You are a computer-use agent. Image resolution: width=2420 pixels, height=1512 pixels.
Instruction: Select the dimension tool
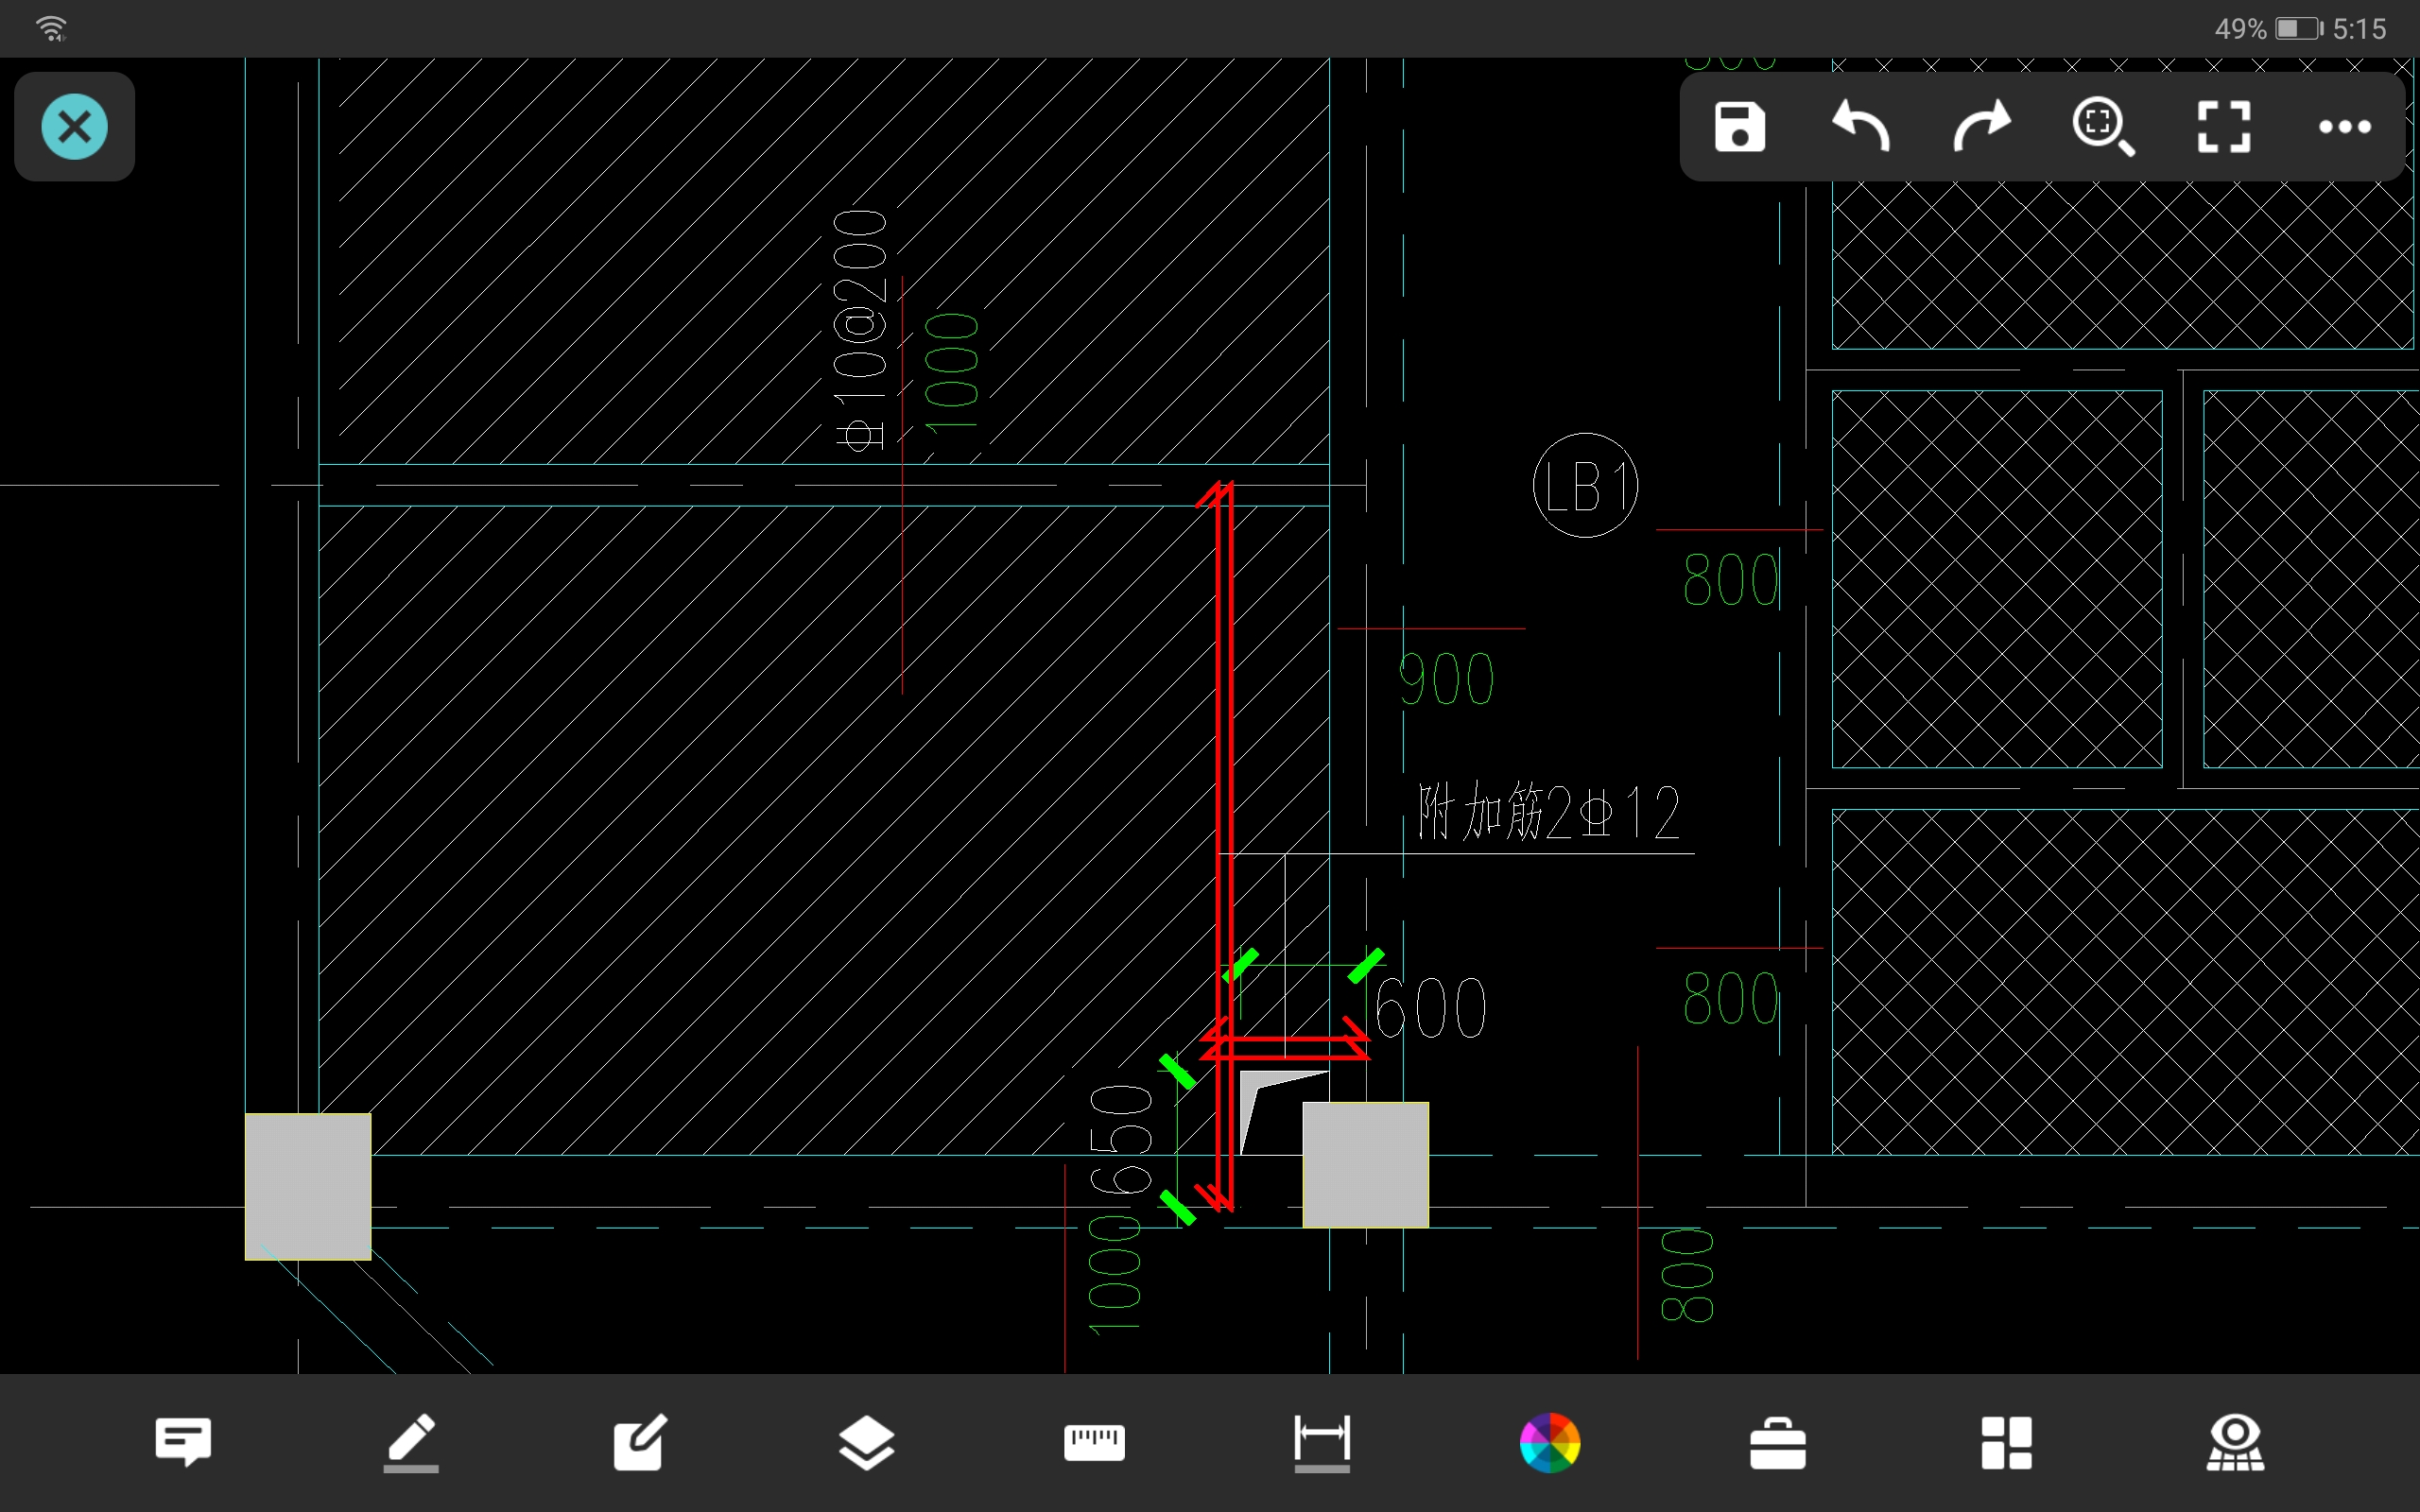(x=1322, y=1442)
